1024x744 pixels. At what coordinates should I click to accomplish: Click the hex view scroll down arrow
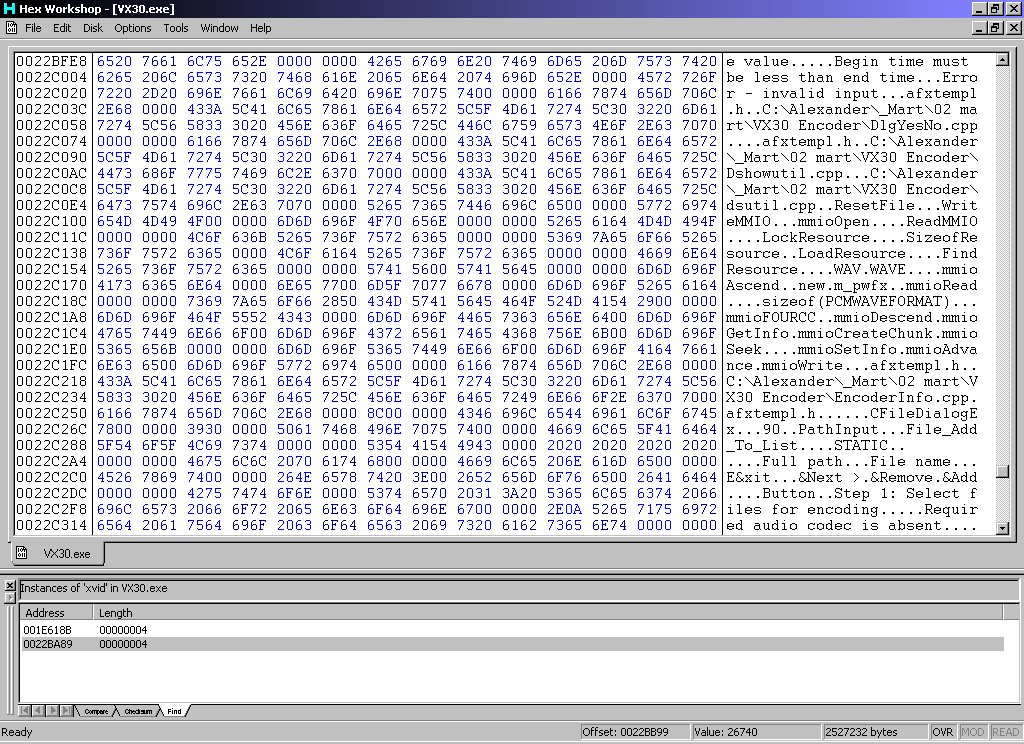(1002, 528)
